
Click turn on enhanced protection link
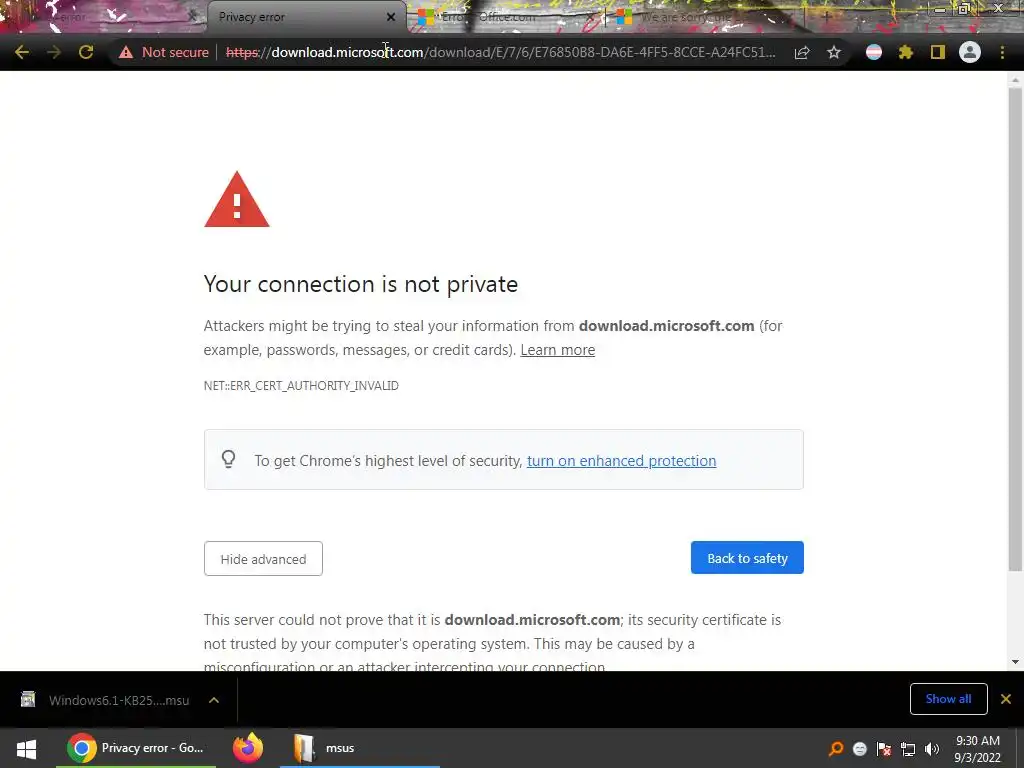click(x=621, y=461)
